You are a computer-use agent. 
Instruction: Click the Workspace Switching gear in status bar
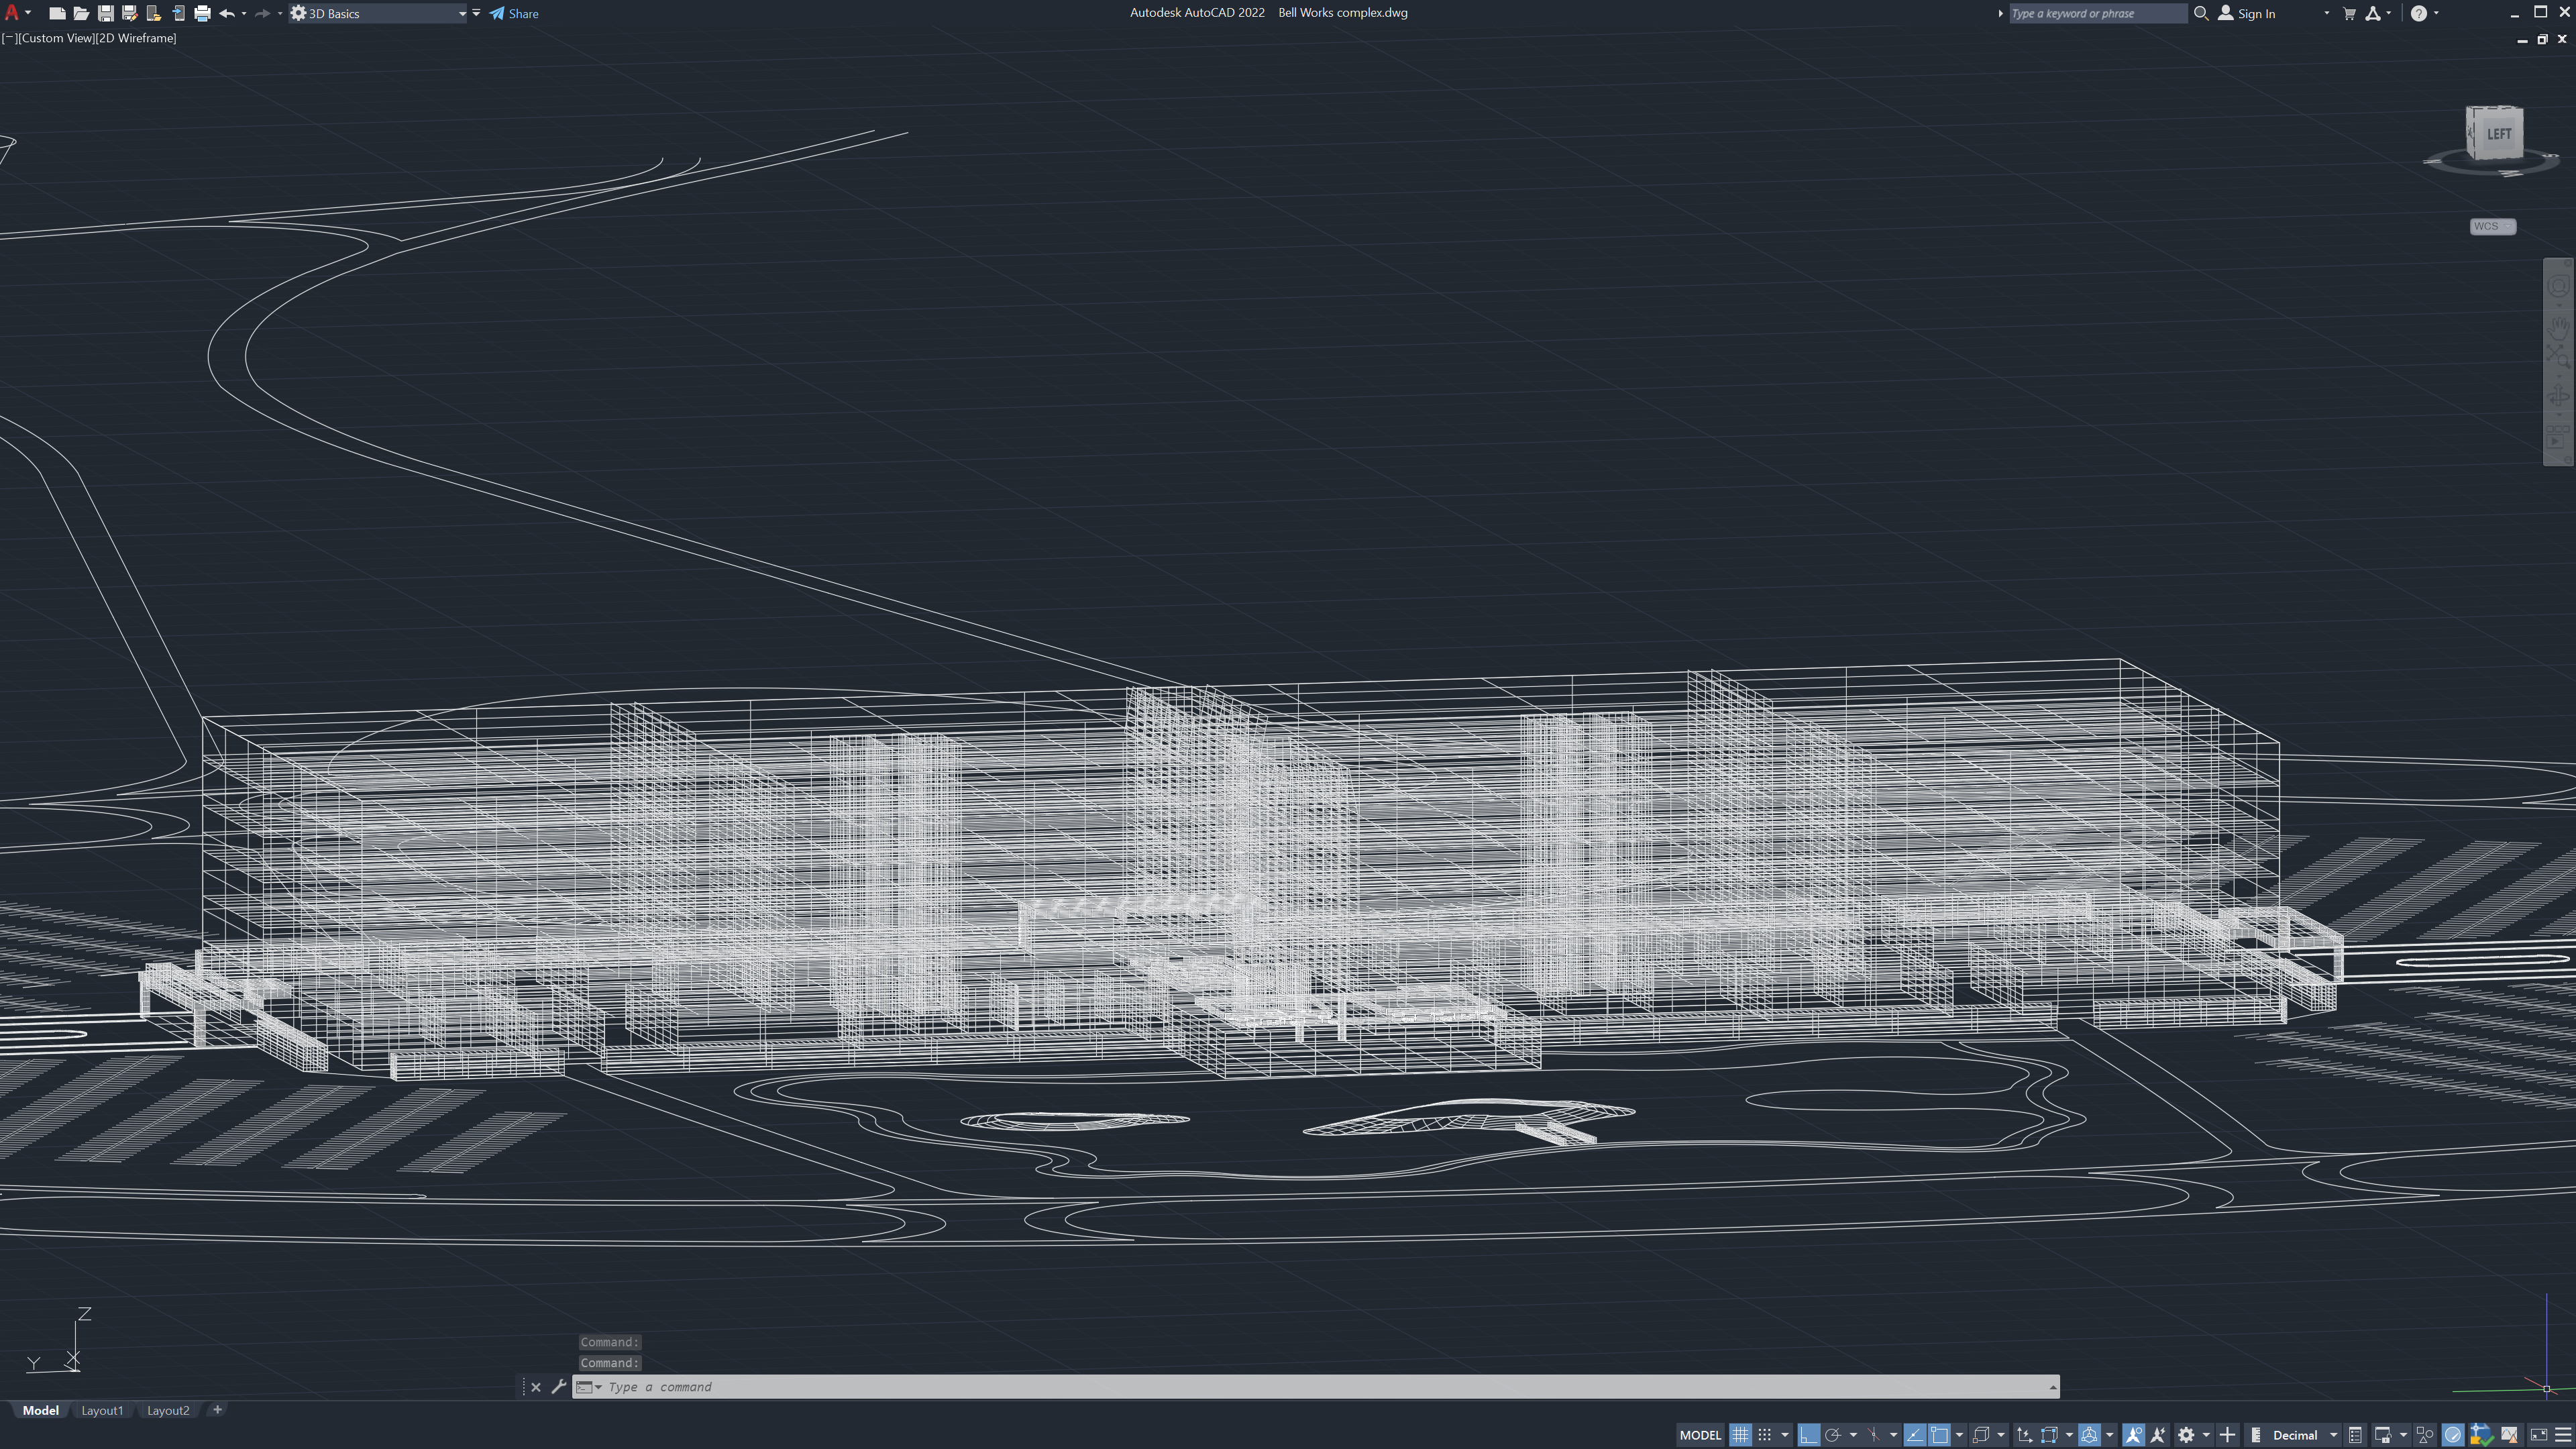click(2186, 1435)
